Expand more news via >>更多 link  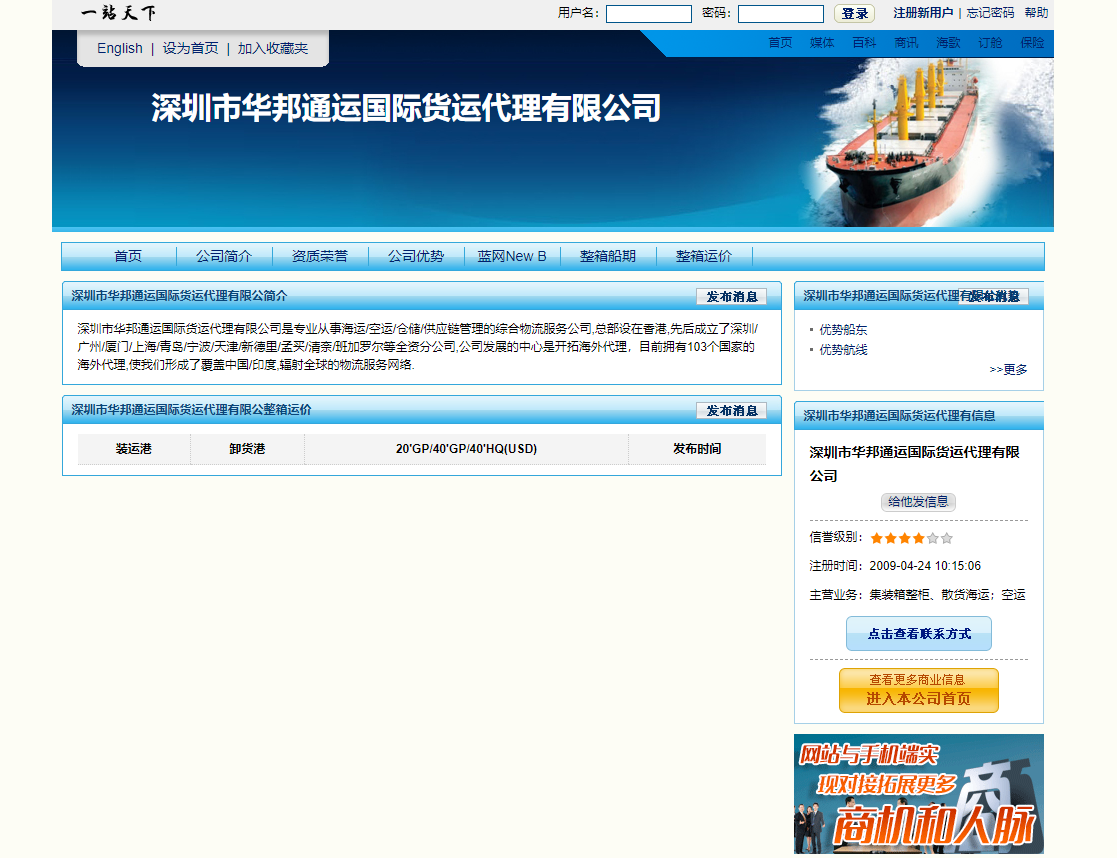1005,368
